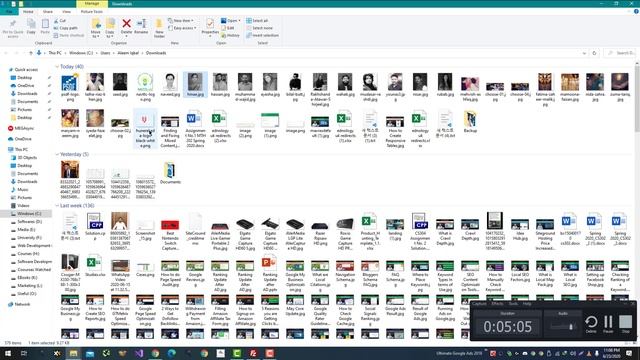Collapse the Last week (136) group
640x360 pixels.
coord(57,206)
